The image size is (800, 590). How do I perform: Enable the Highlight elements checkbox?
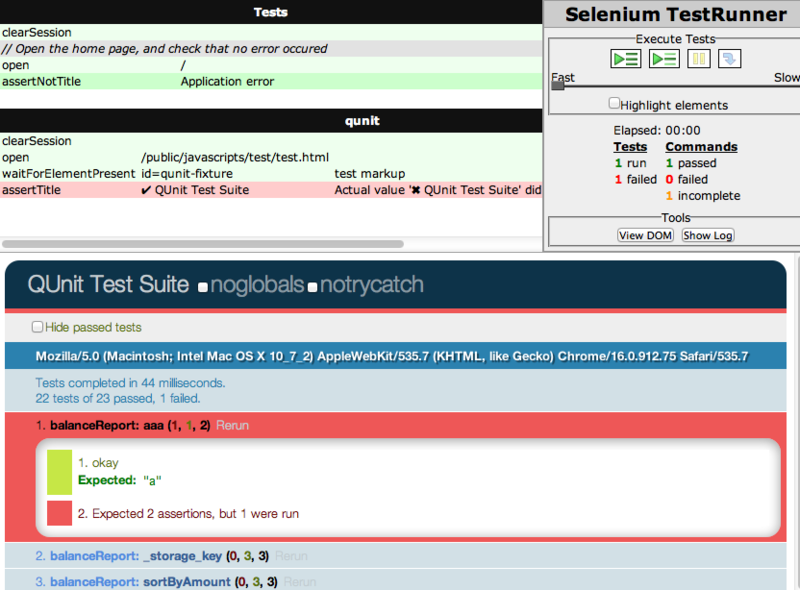[614, 103]
